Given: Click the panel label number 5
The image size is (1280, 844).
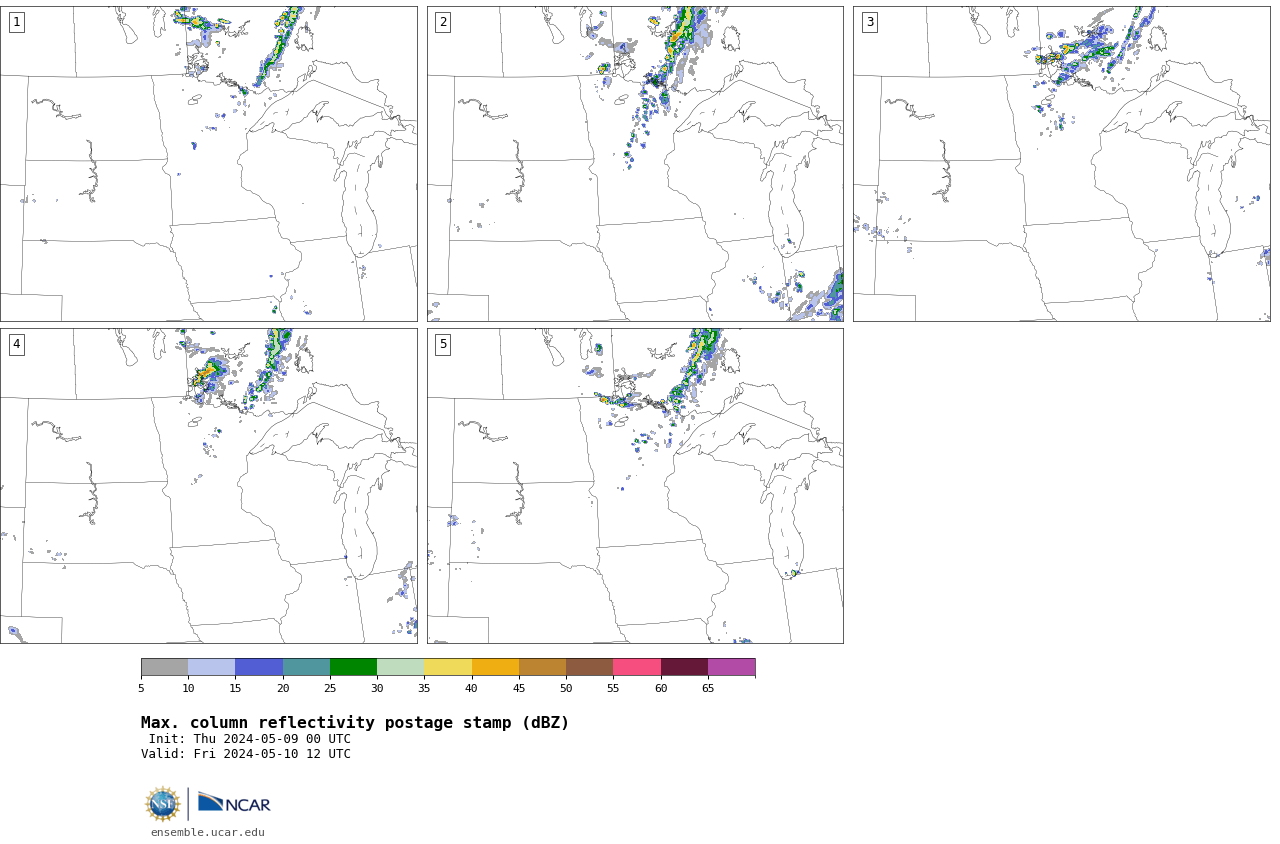Looking at the screenshot, I should point(443,344).
